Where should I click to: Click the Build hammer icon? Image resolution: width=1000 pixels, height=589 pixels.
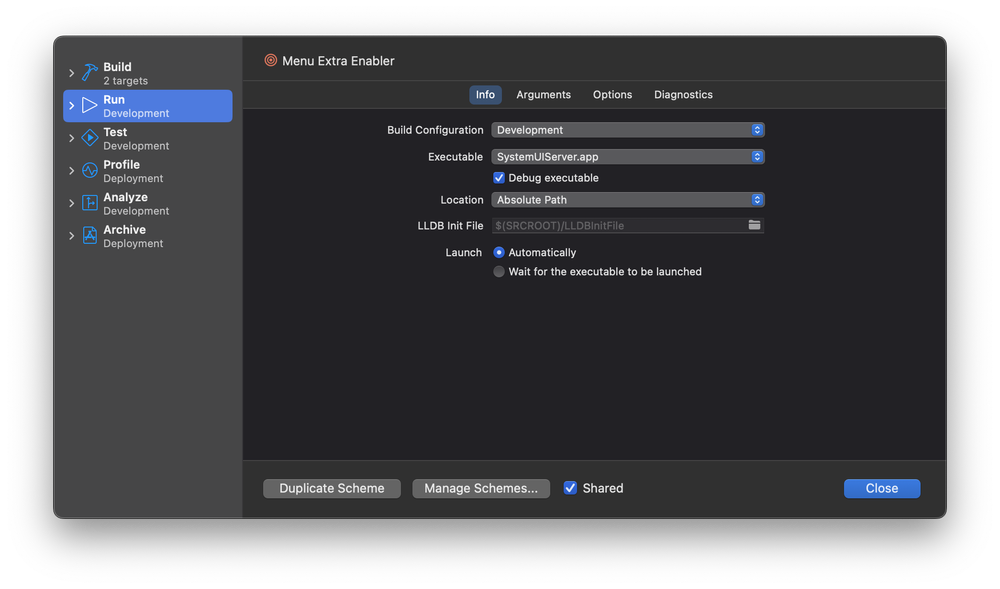89,73
